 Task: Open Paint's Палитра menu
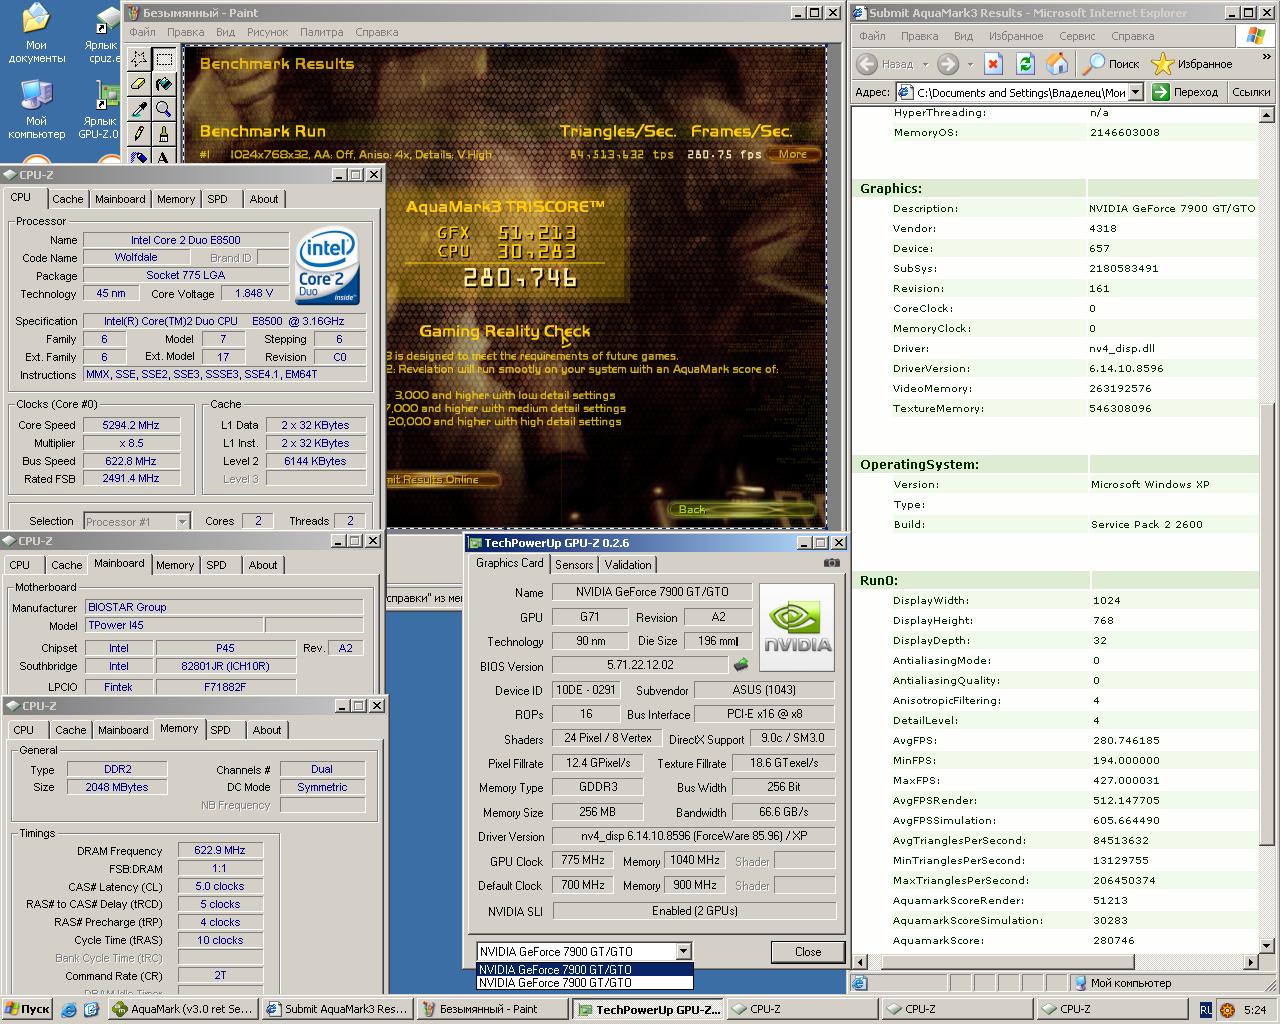point(322,32)
